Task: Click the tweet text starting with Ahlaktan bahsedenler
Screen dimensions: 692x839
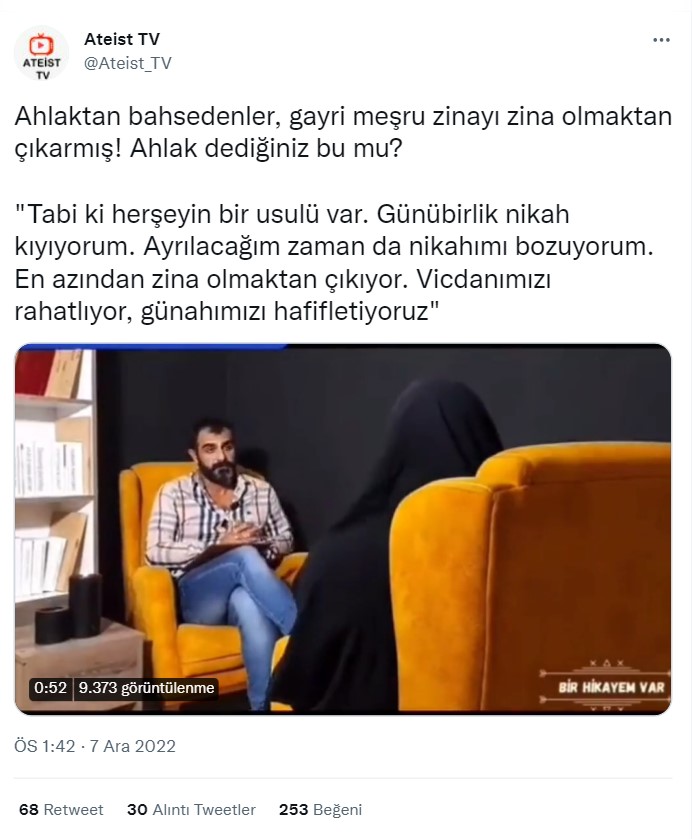Action: pos(343,132)
